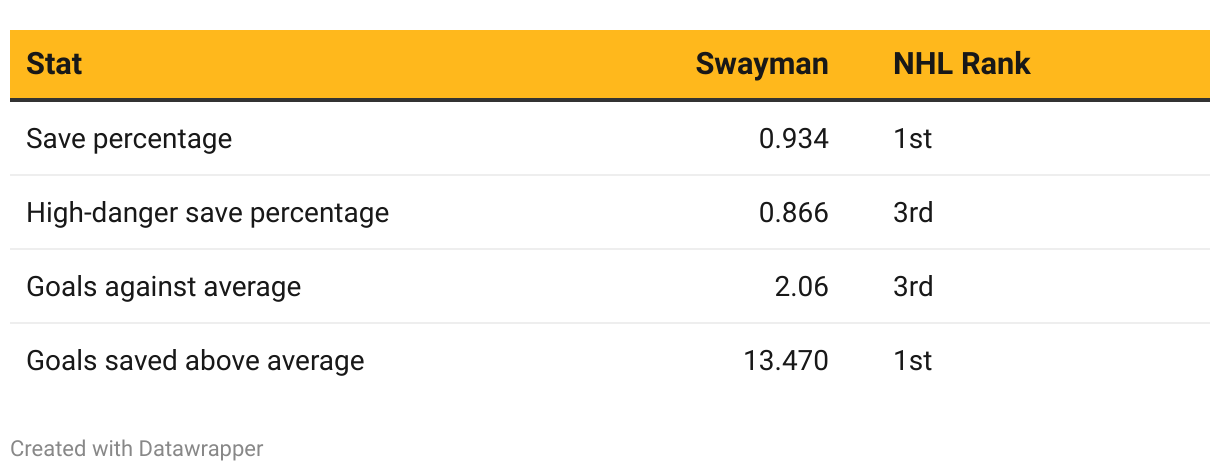Click the 13.470 value cell
1220x472 pixels.
point(786,360)
